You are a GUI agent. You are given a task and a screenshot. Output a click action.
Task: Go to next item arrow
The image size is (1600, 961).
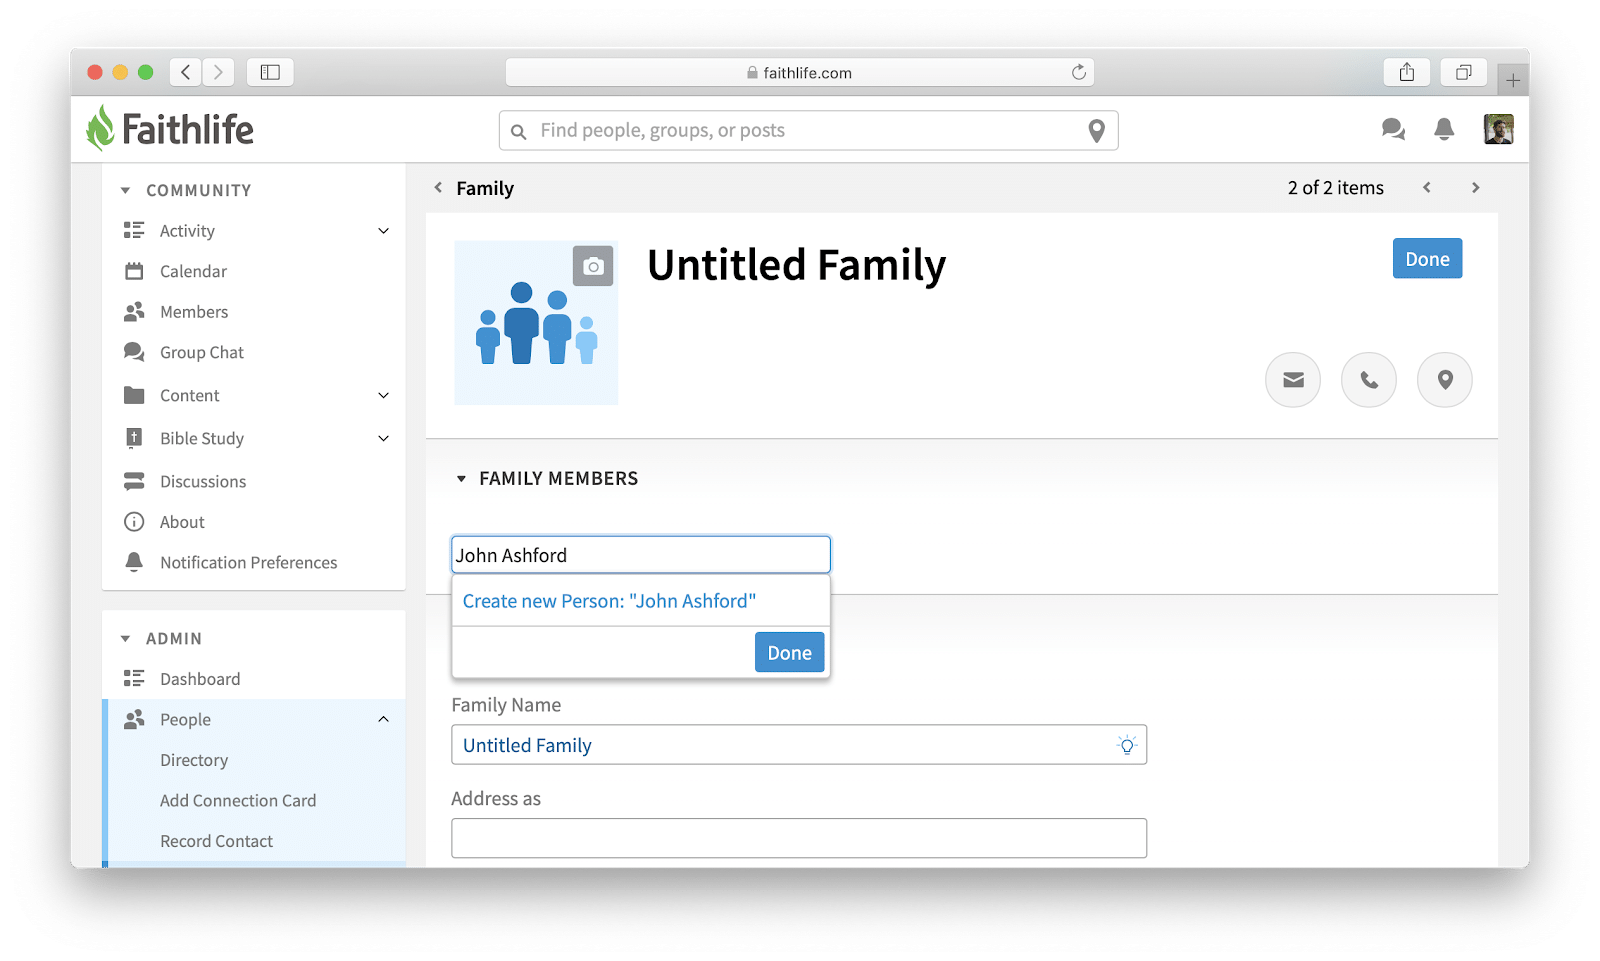(x=1475, y=188)
